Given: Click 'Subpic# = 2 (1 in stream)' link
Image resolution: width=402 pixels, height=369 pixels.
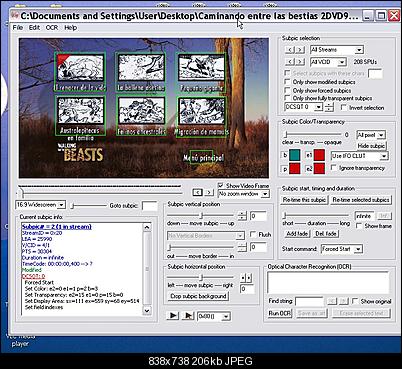Looking at the screenshot, I should tap(56, 227).
